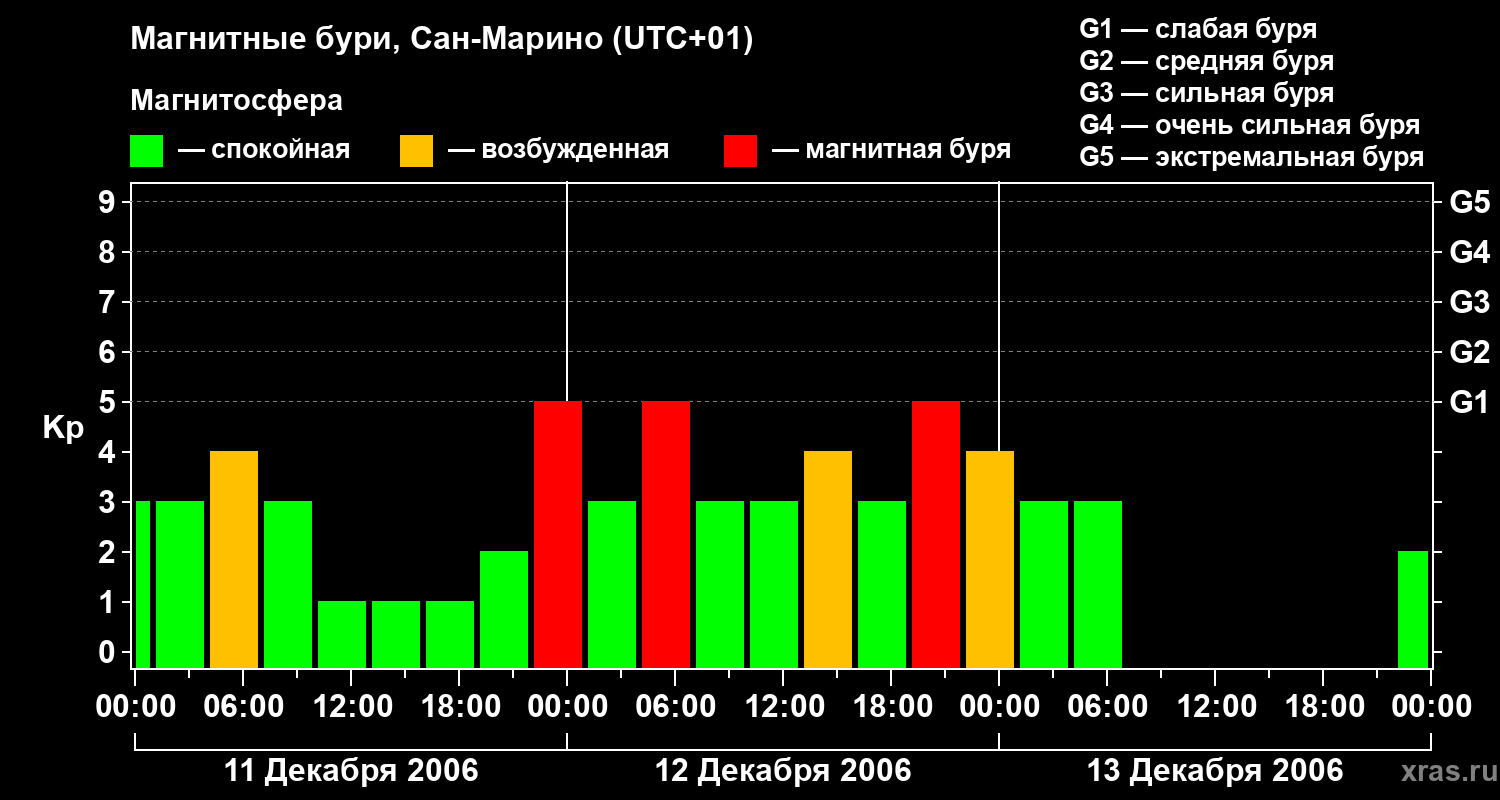Click the xras.ru watermark link
1500x800 pixels.
click(1445, 771)
